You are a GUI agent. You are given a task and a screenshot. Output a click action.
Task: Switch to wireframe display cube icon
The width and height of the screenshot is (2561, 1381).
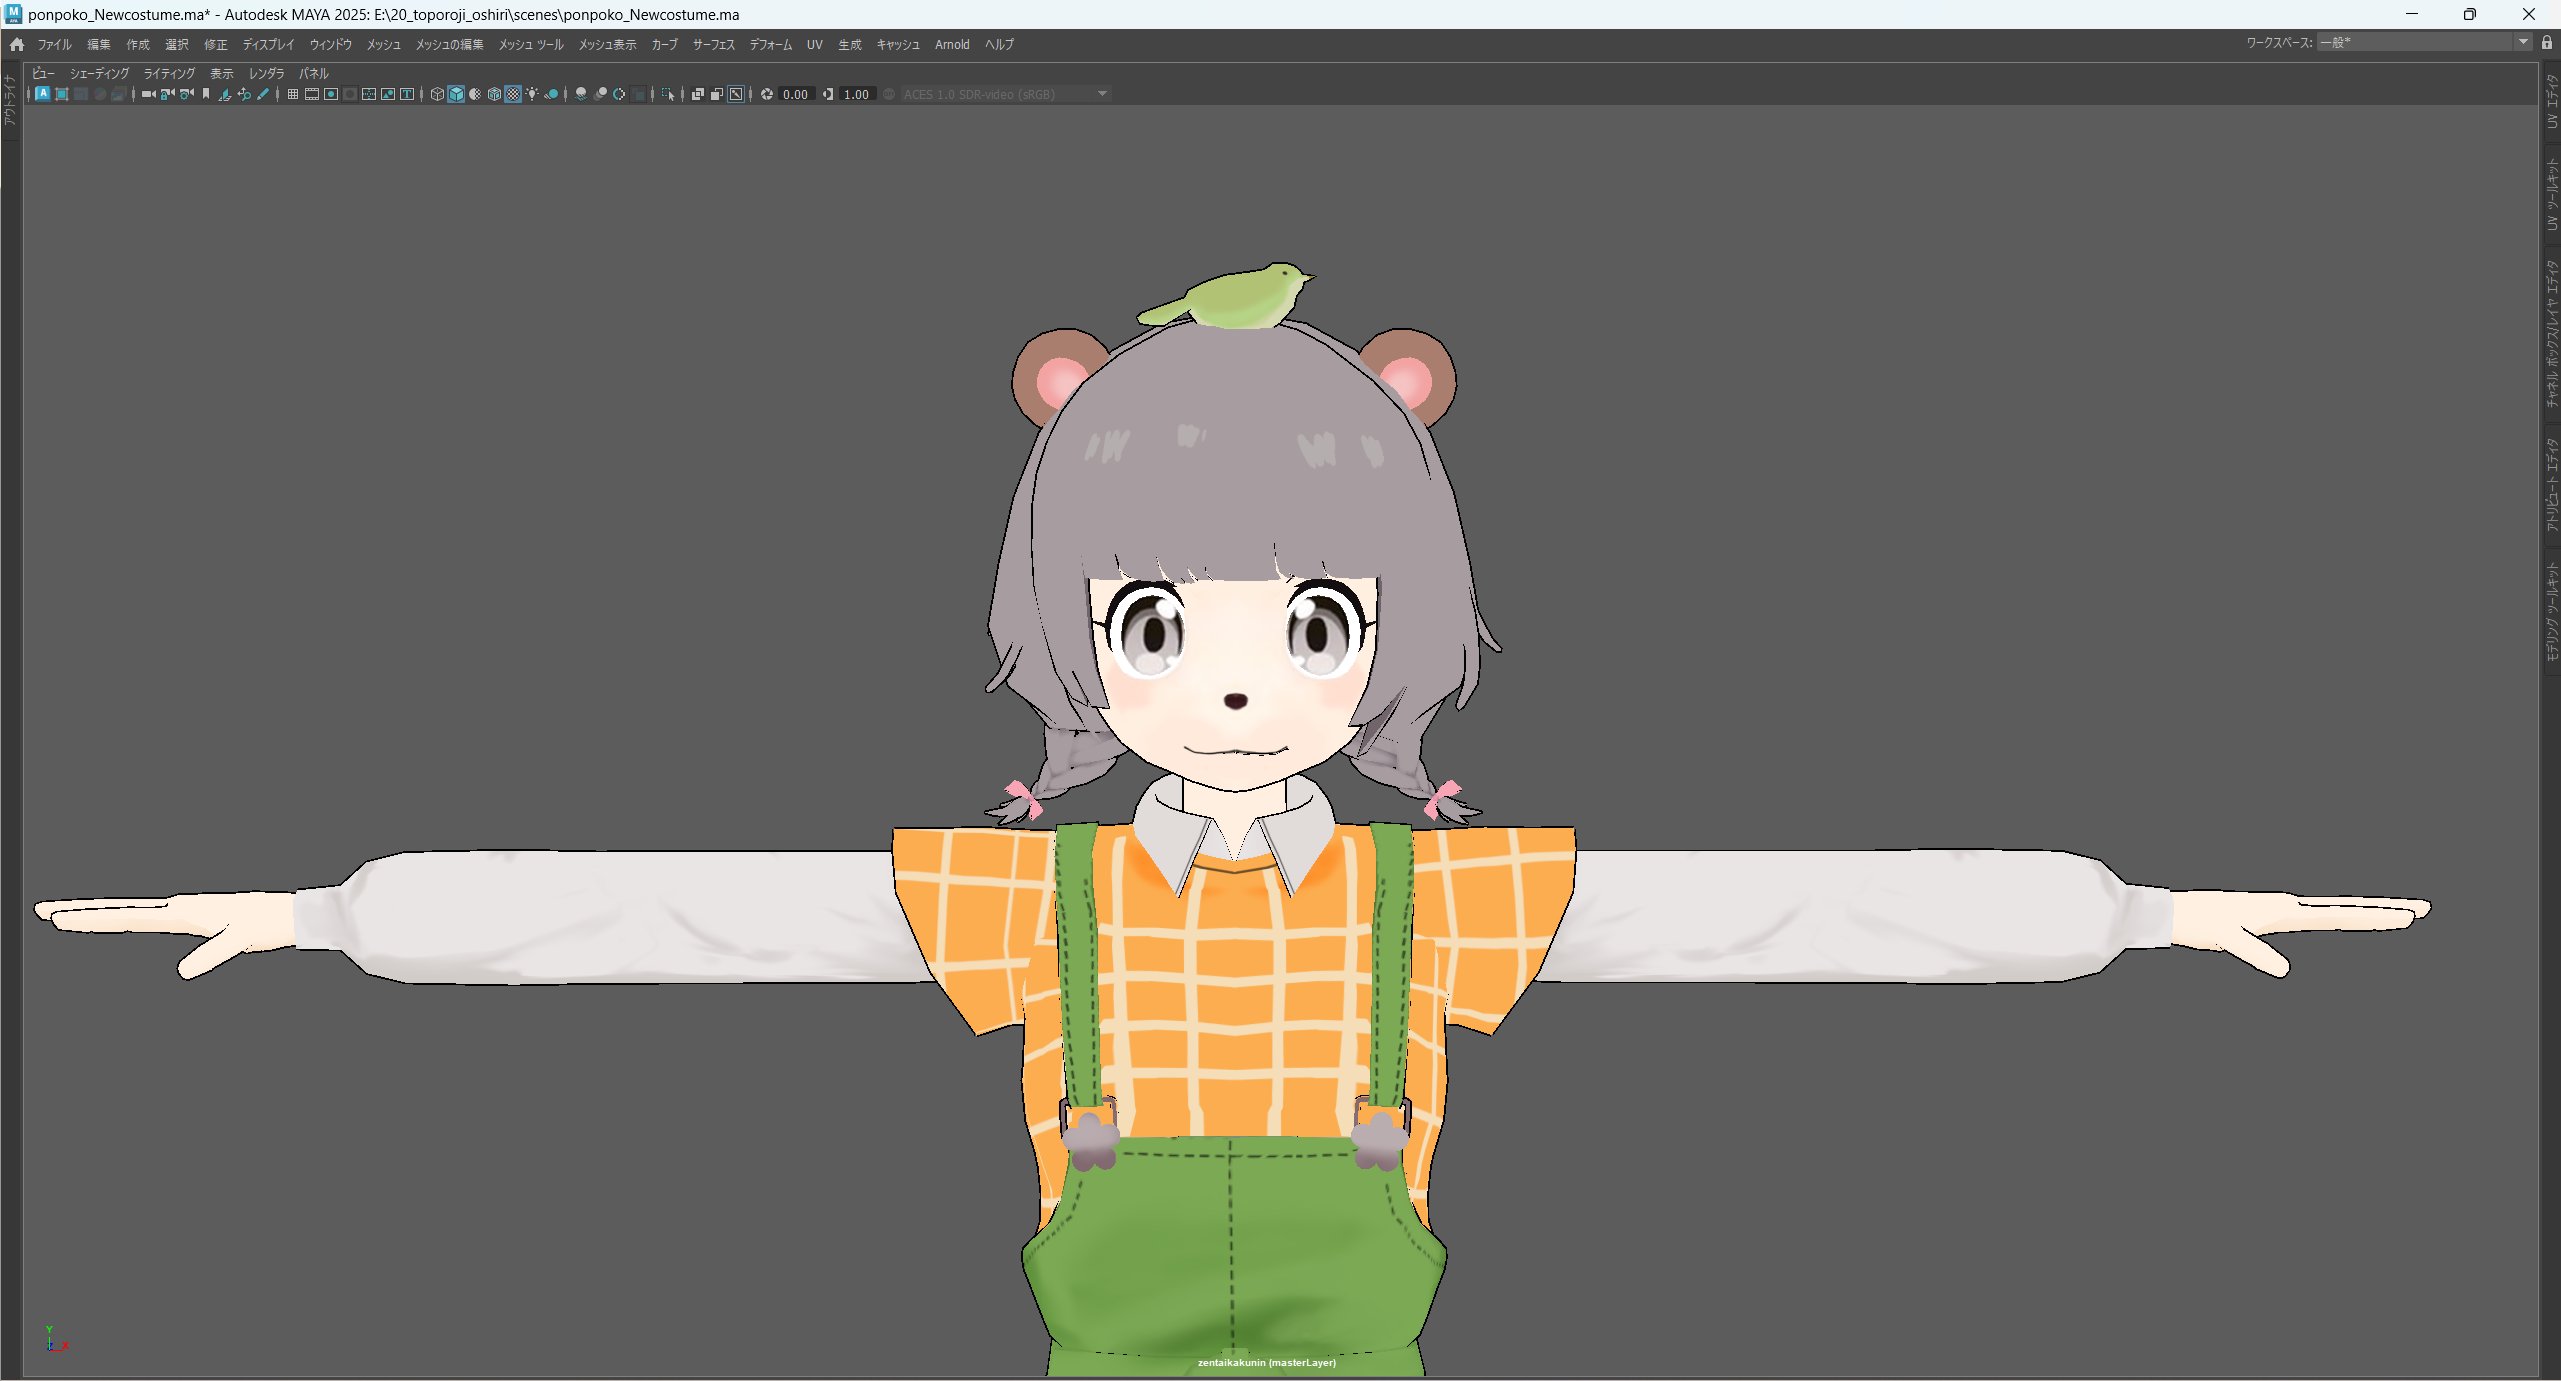click(x=437, y=94)
